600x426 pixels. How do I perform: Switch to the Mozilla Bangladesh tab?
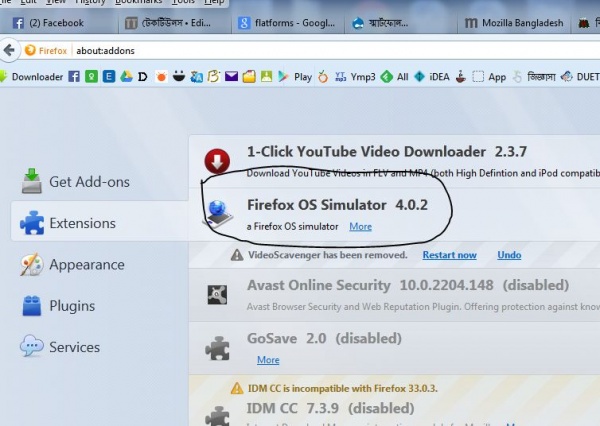click(514, 23)
